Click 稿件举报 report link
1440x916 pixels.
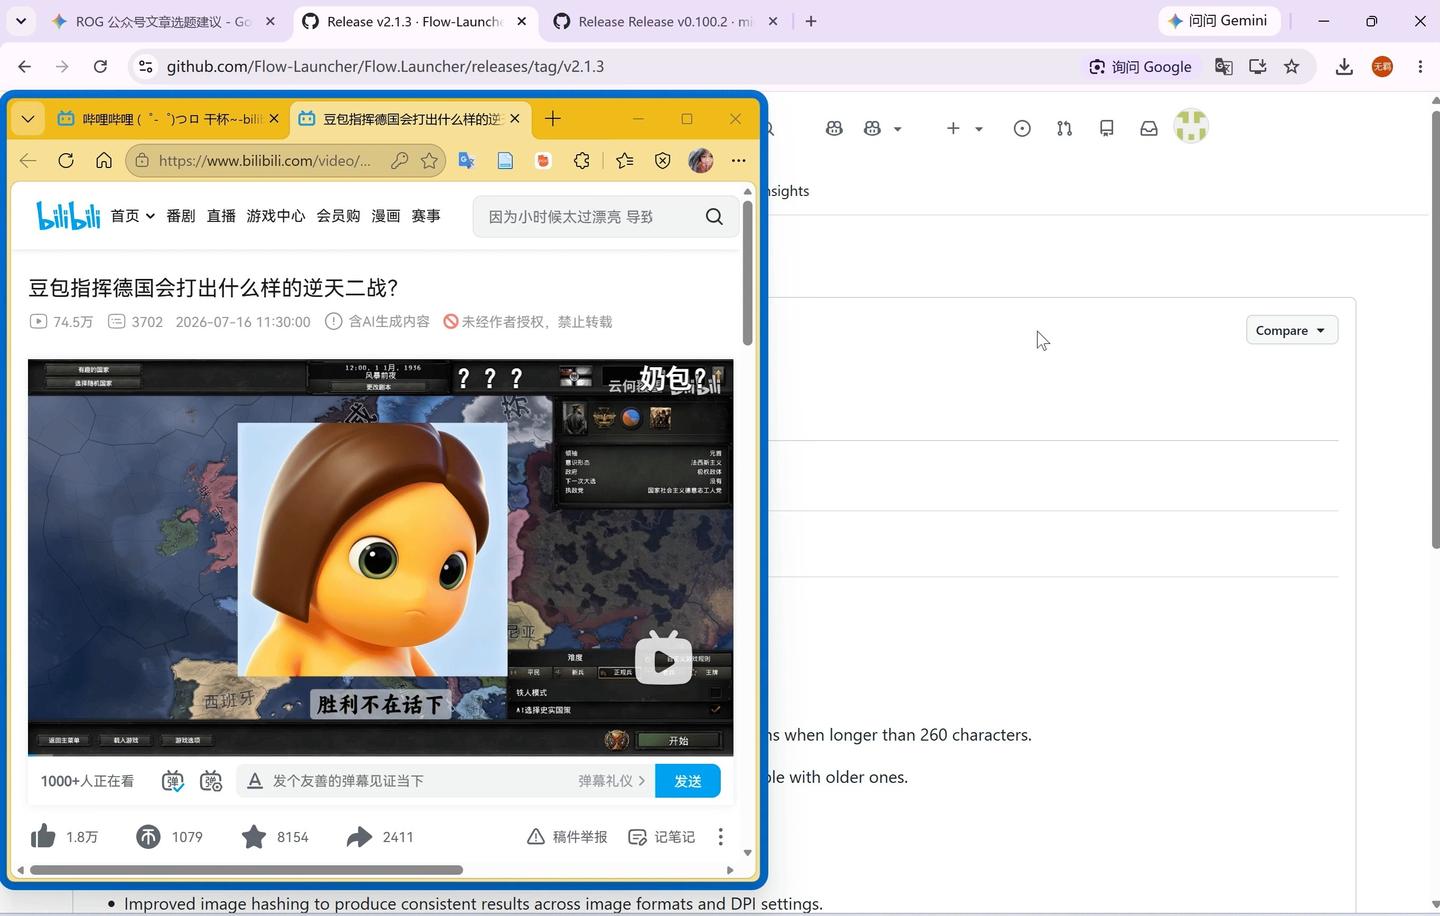point(567,837)
